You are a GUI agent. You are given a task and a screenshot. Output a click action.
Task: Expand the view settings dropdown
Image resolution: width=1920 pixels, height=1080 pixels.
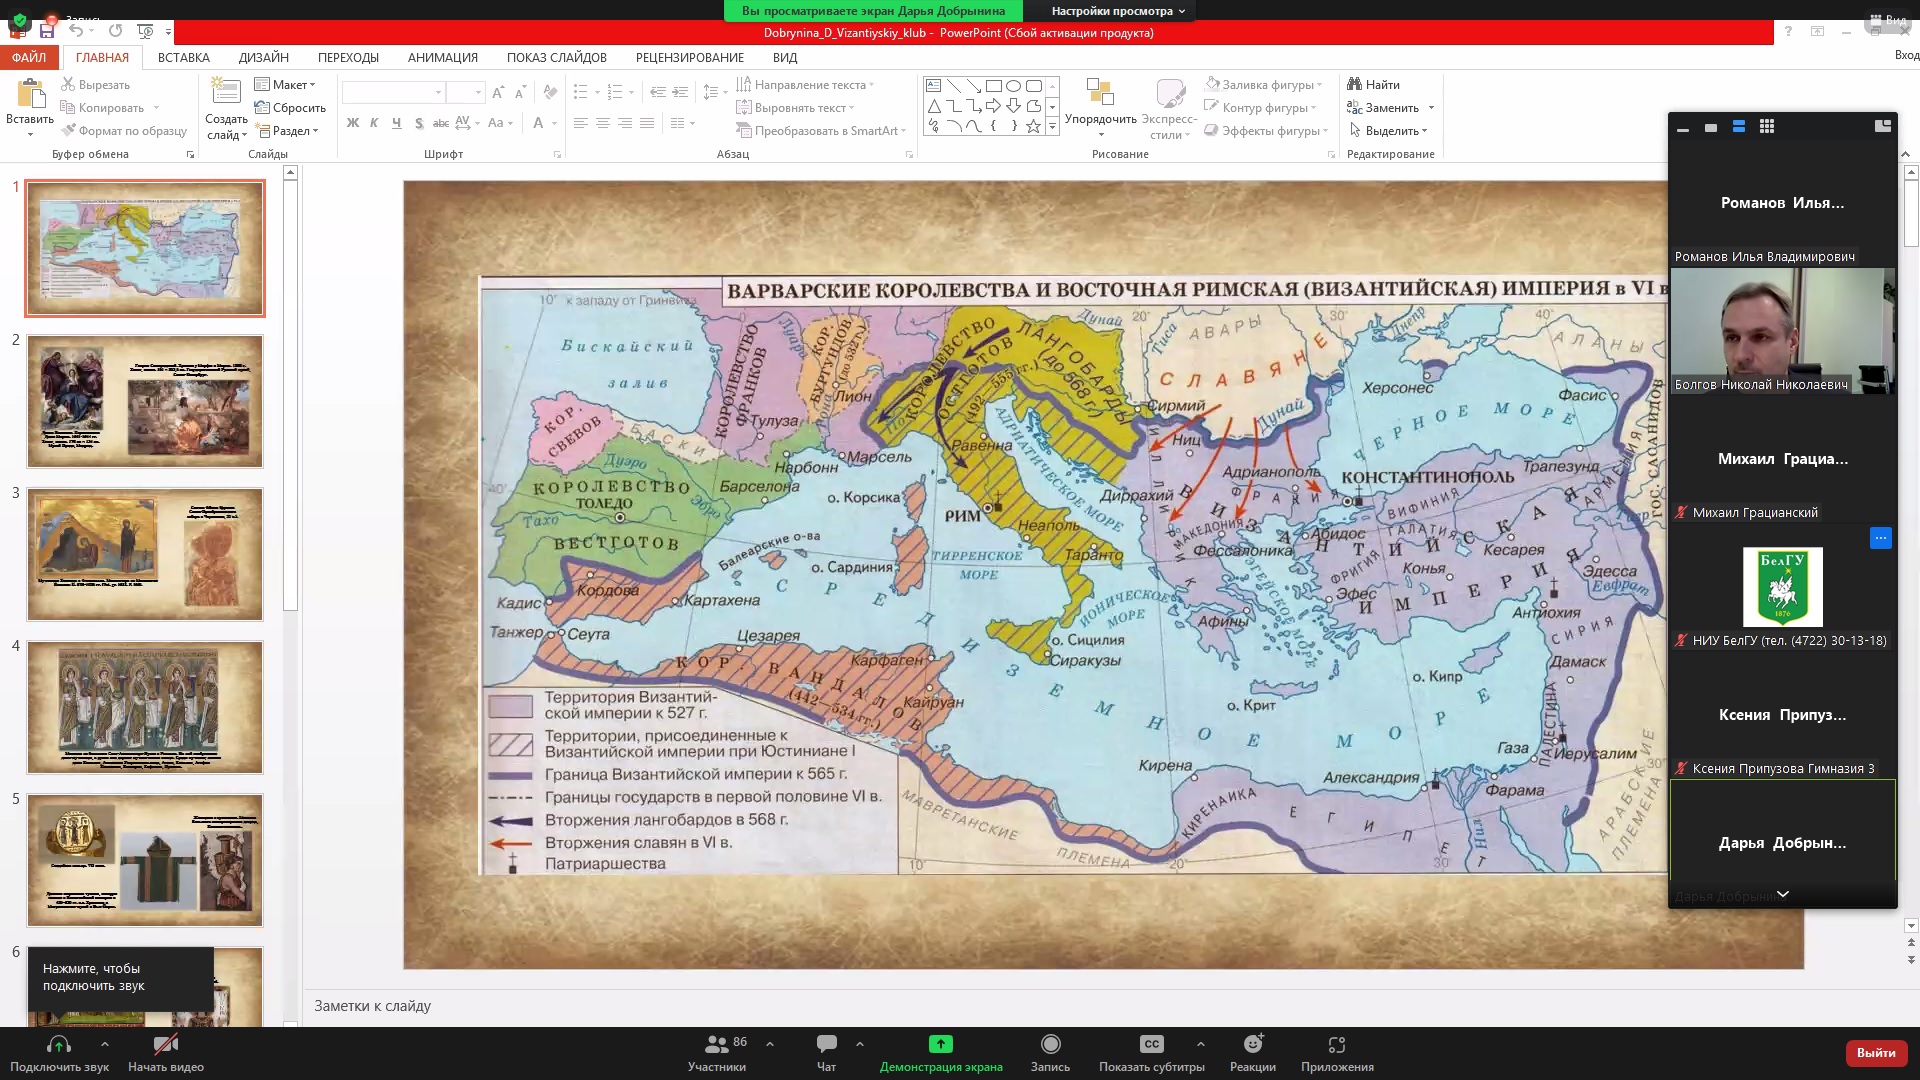(x=1118, y=11)
